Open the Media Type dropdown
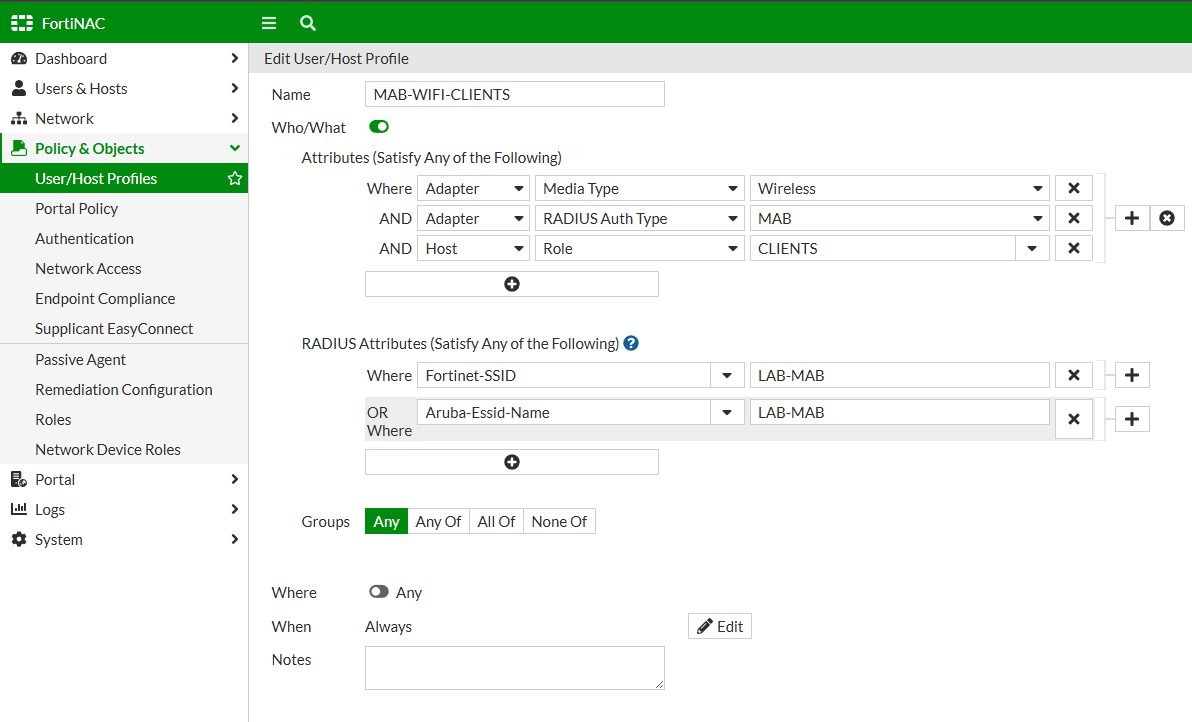This screenshot has width=1192, height=722. coord(639,188)
